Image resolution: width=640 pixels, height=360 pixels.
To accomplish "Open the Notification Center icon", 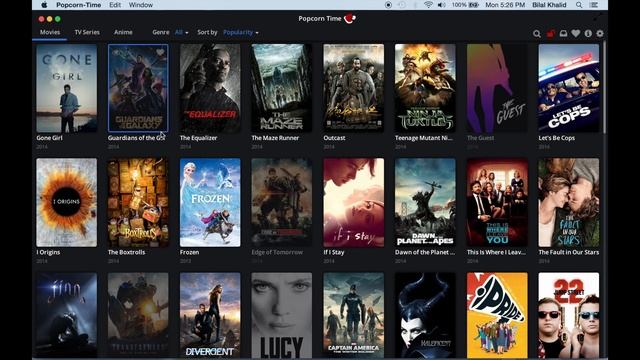I will [x=594, y=5].
